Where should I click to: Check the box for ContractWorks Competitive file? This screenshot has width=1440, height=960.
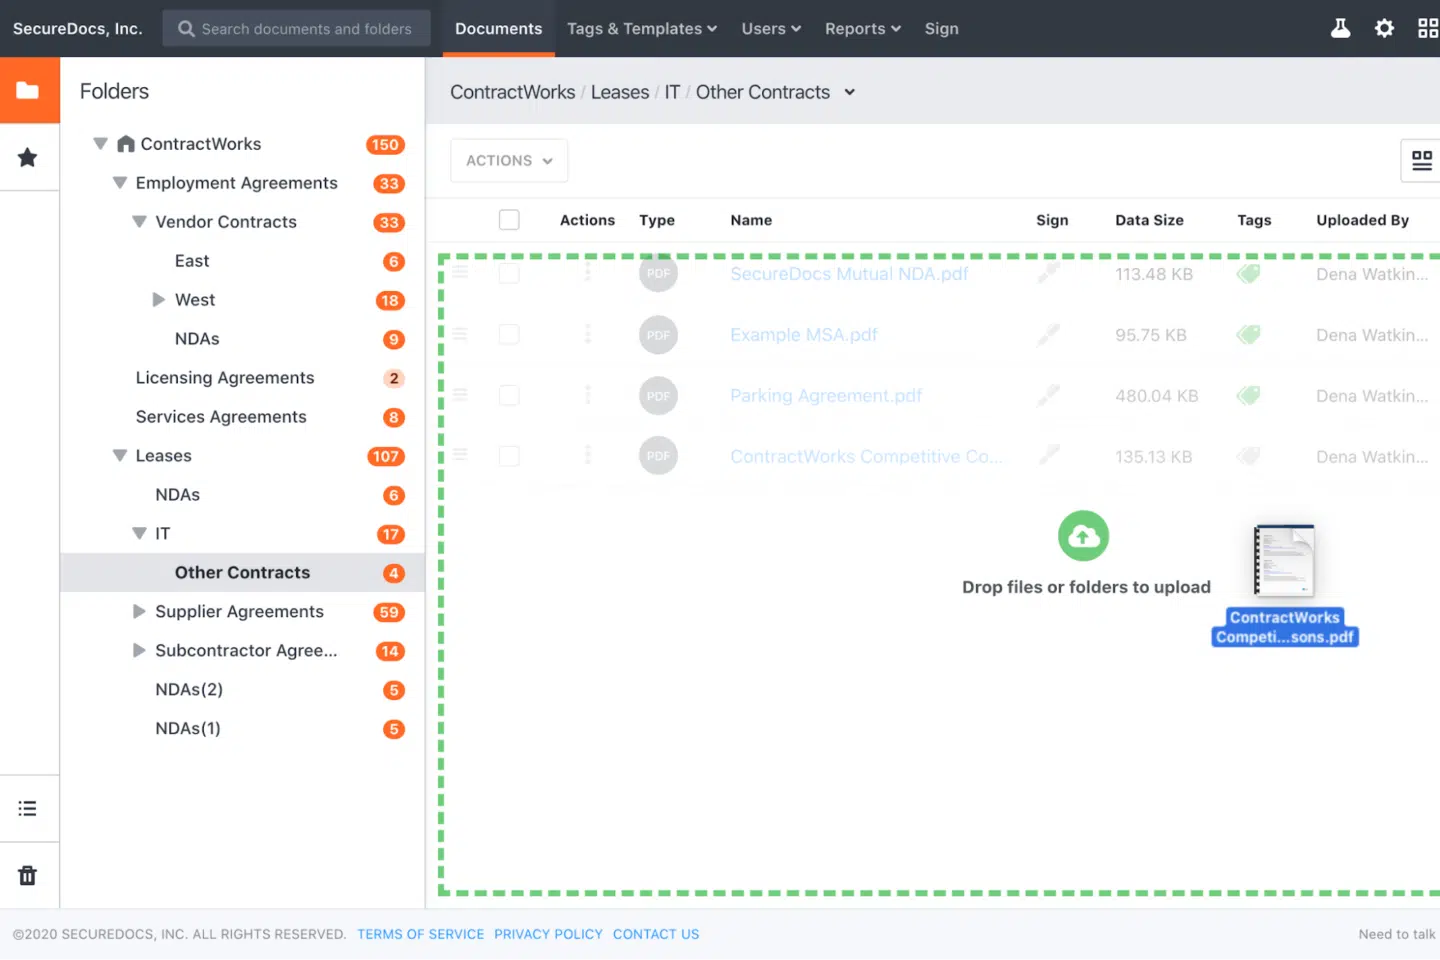(509, 456)
